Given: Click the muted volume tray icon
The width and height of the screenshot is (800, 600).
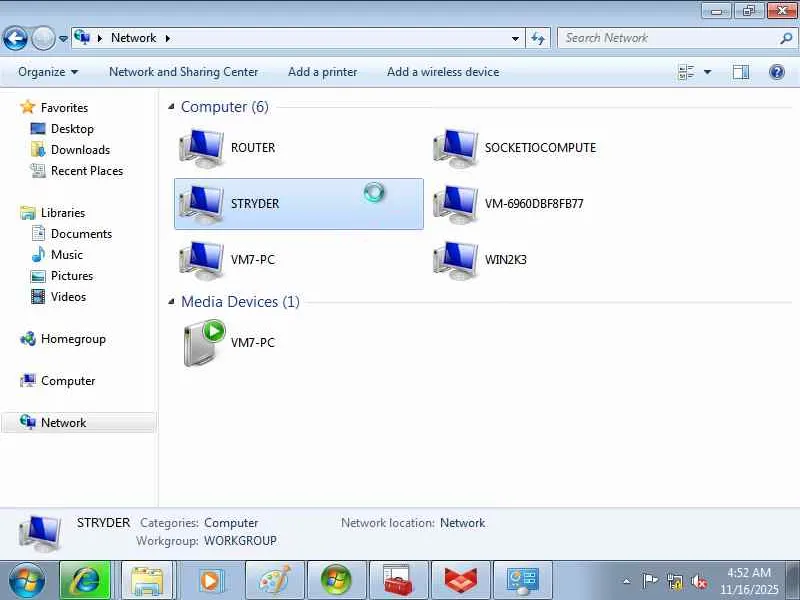Looking at the screenshot, I should pos(699,581).
